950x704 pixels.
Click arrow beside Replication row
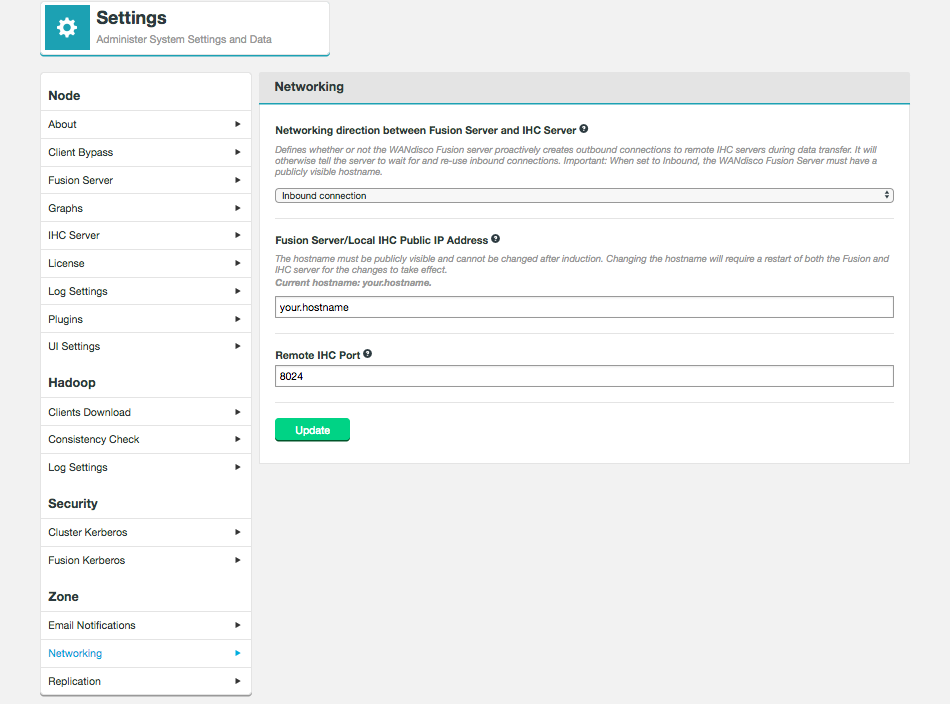(238, 681)
